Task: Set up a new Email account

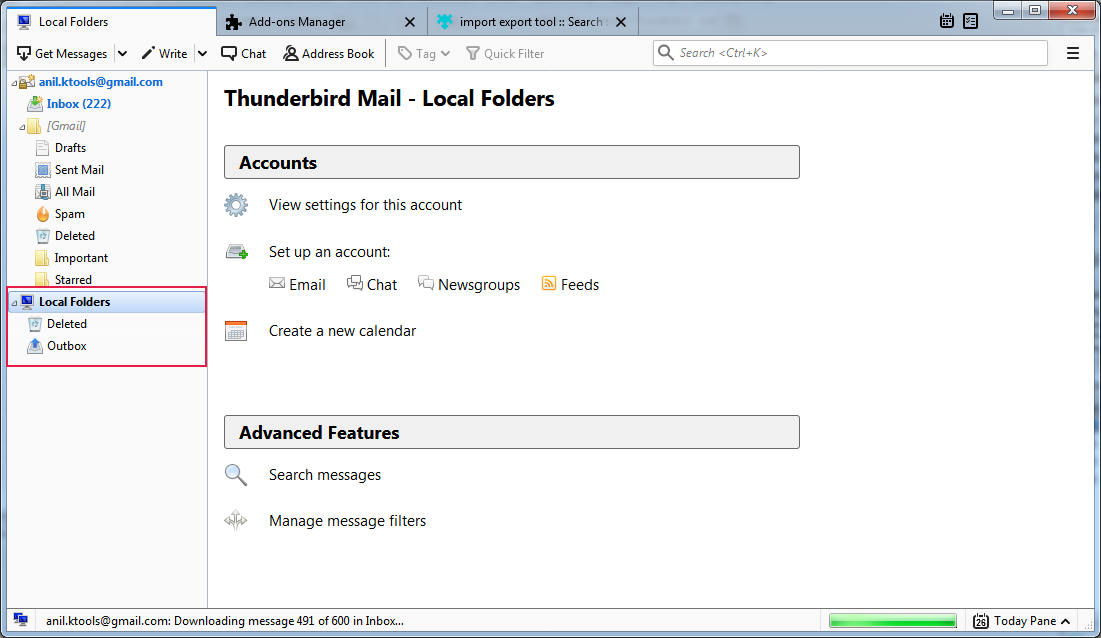Action: point(307,284)
